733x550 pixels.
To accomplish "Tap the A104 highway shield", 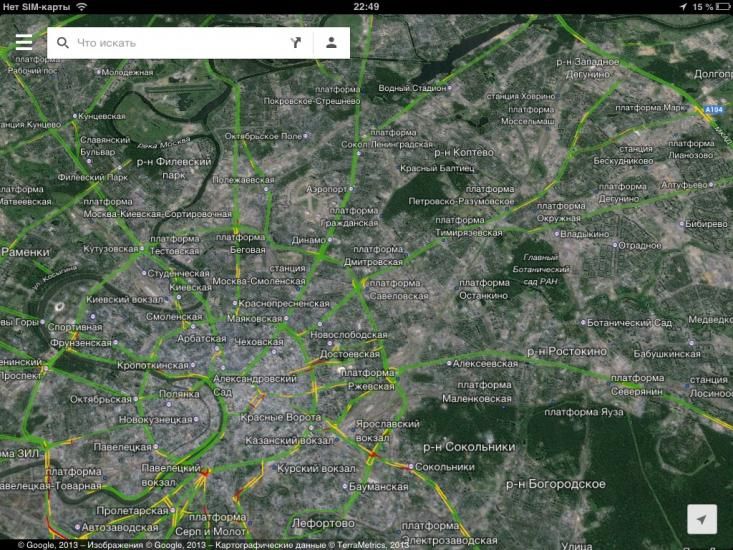I will [x=713, y=109].
